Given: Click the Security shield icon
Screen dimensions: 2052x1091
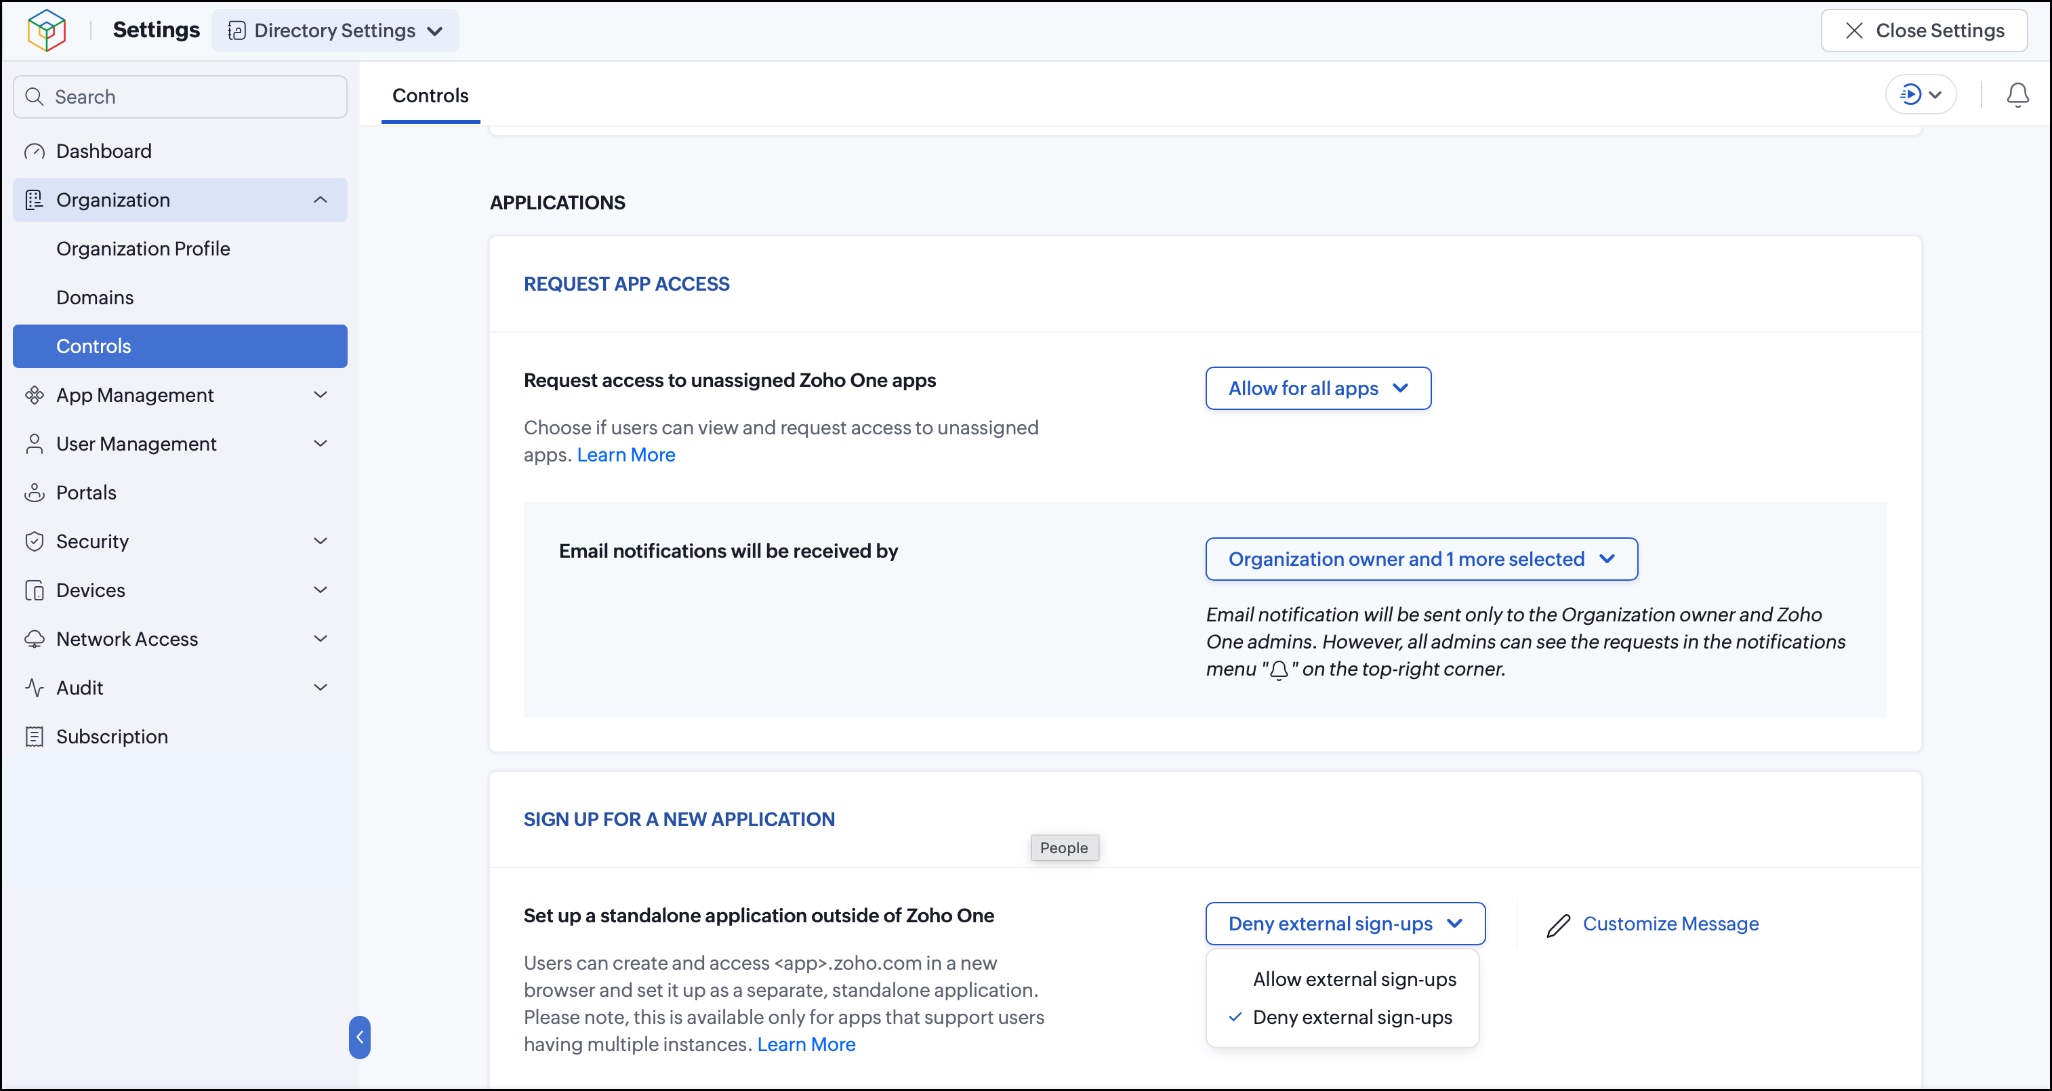Looking at the screenshot, I should tap(35, 541).
